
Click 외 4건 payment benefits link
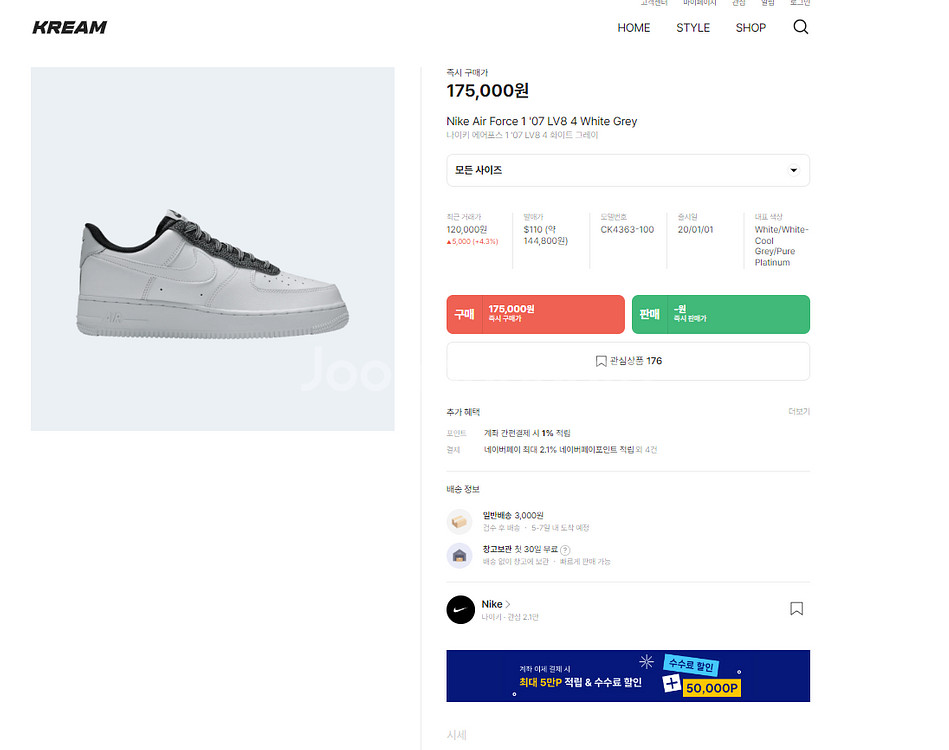click(x=647, y=450)
